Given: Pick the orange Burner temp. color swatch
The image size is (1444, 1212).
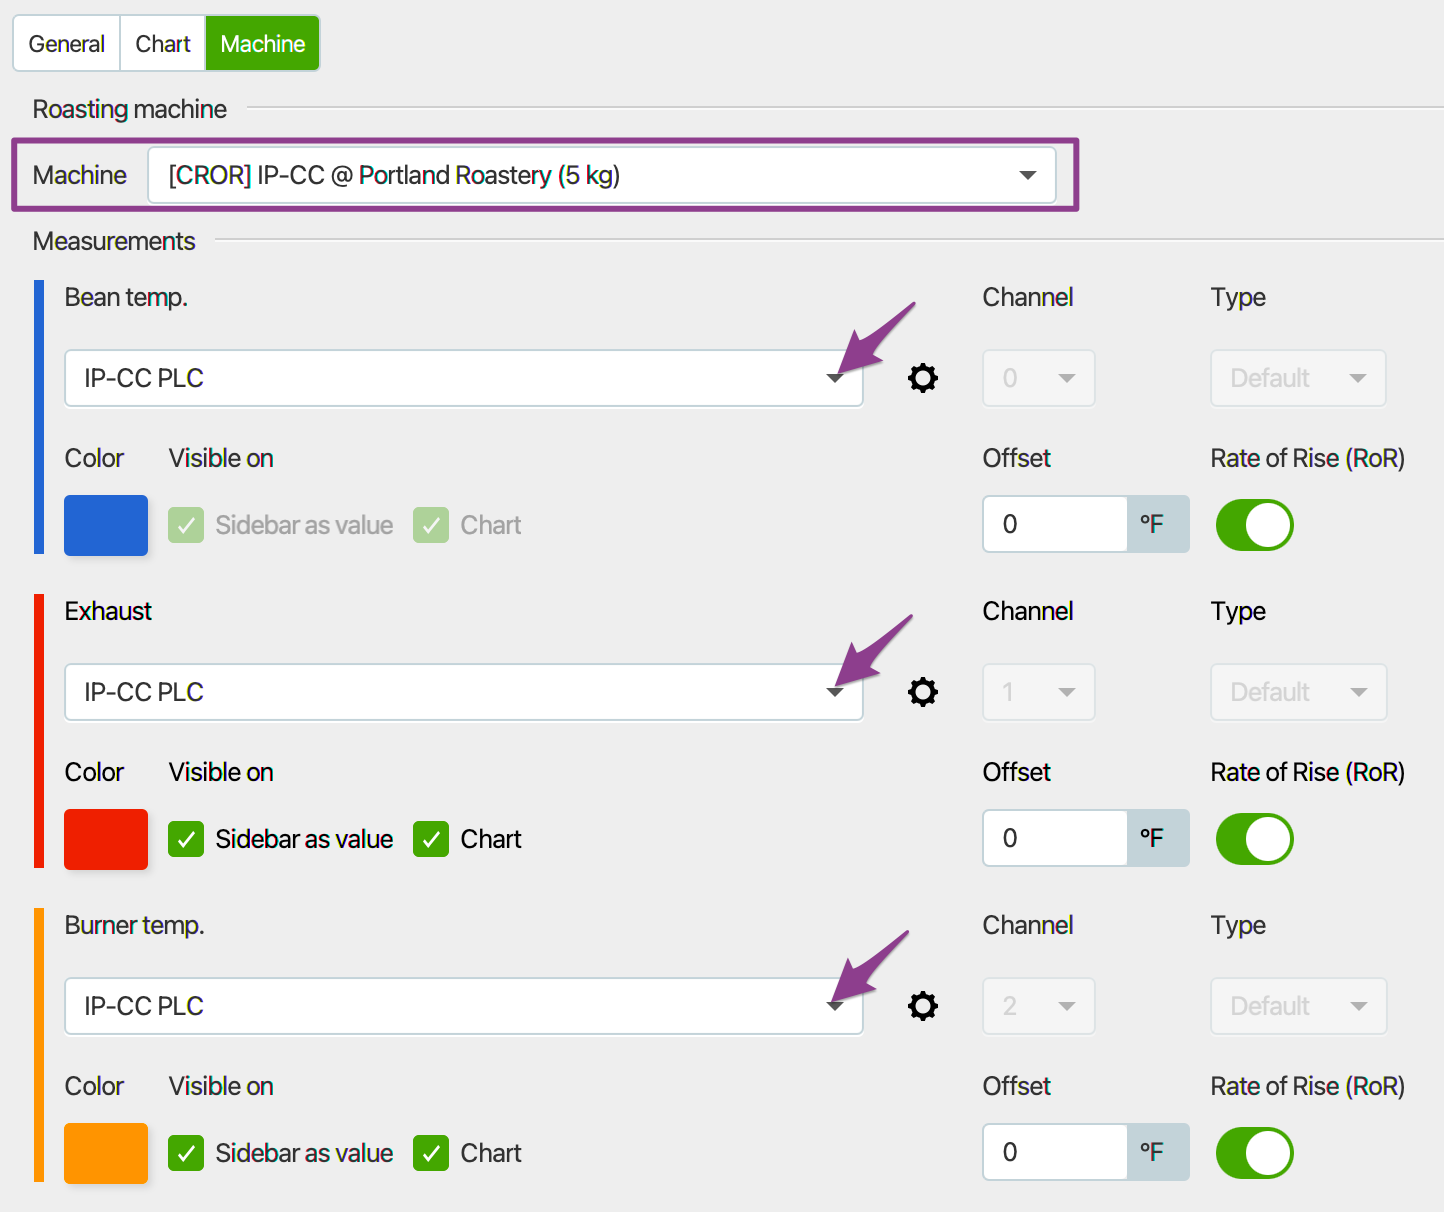Looking at the screenshot, I should [x=106, y=1153].
